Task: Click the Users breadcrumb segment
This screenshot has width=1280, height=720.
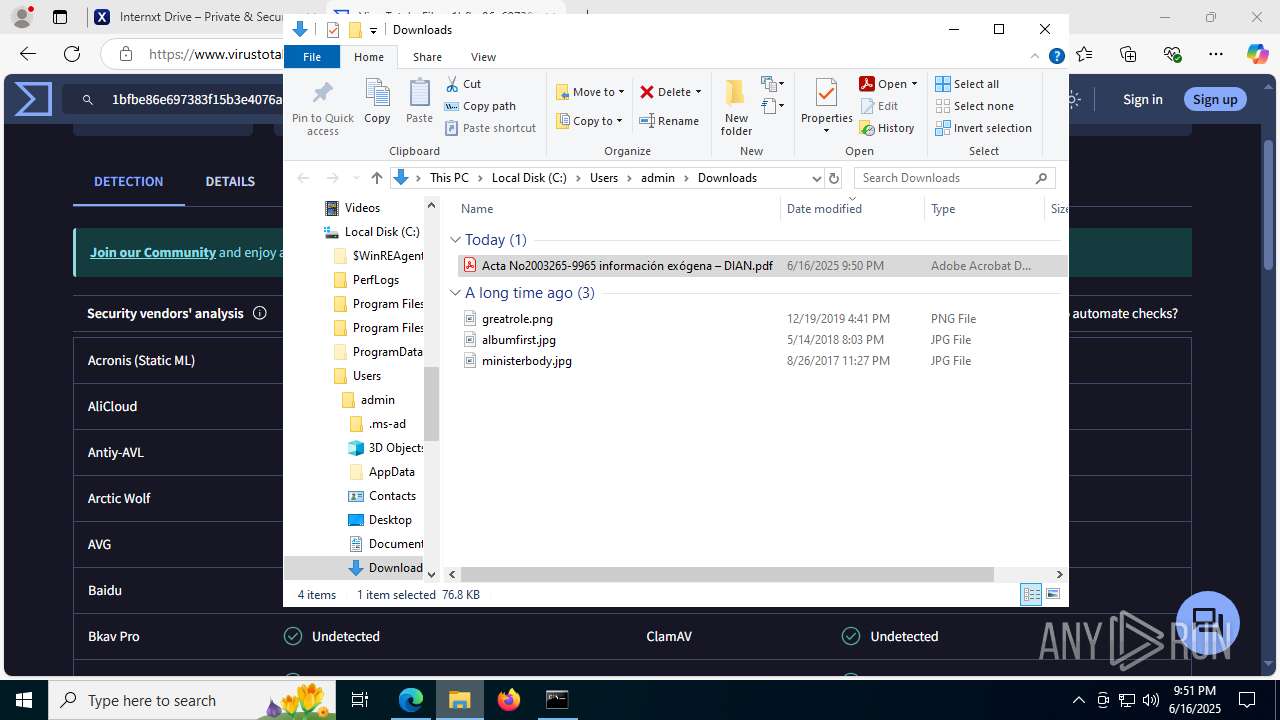Action: tap(604, 178)
